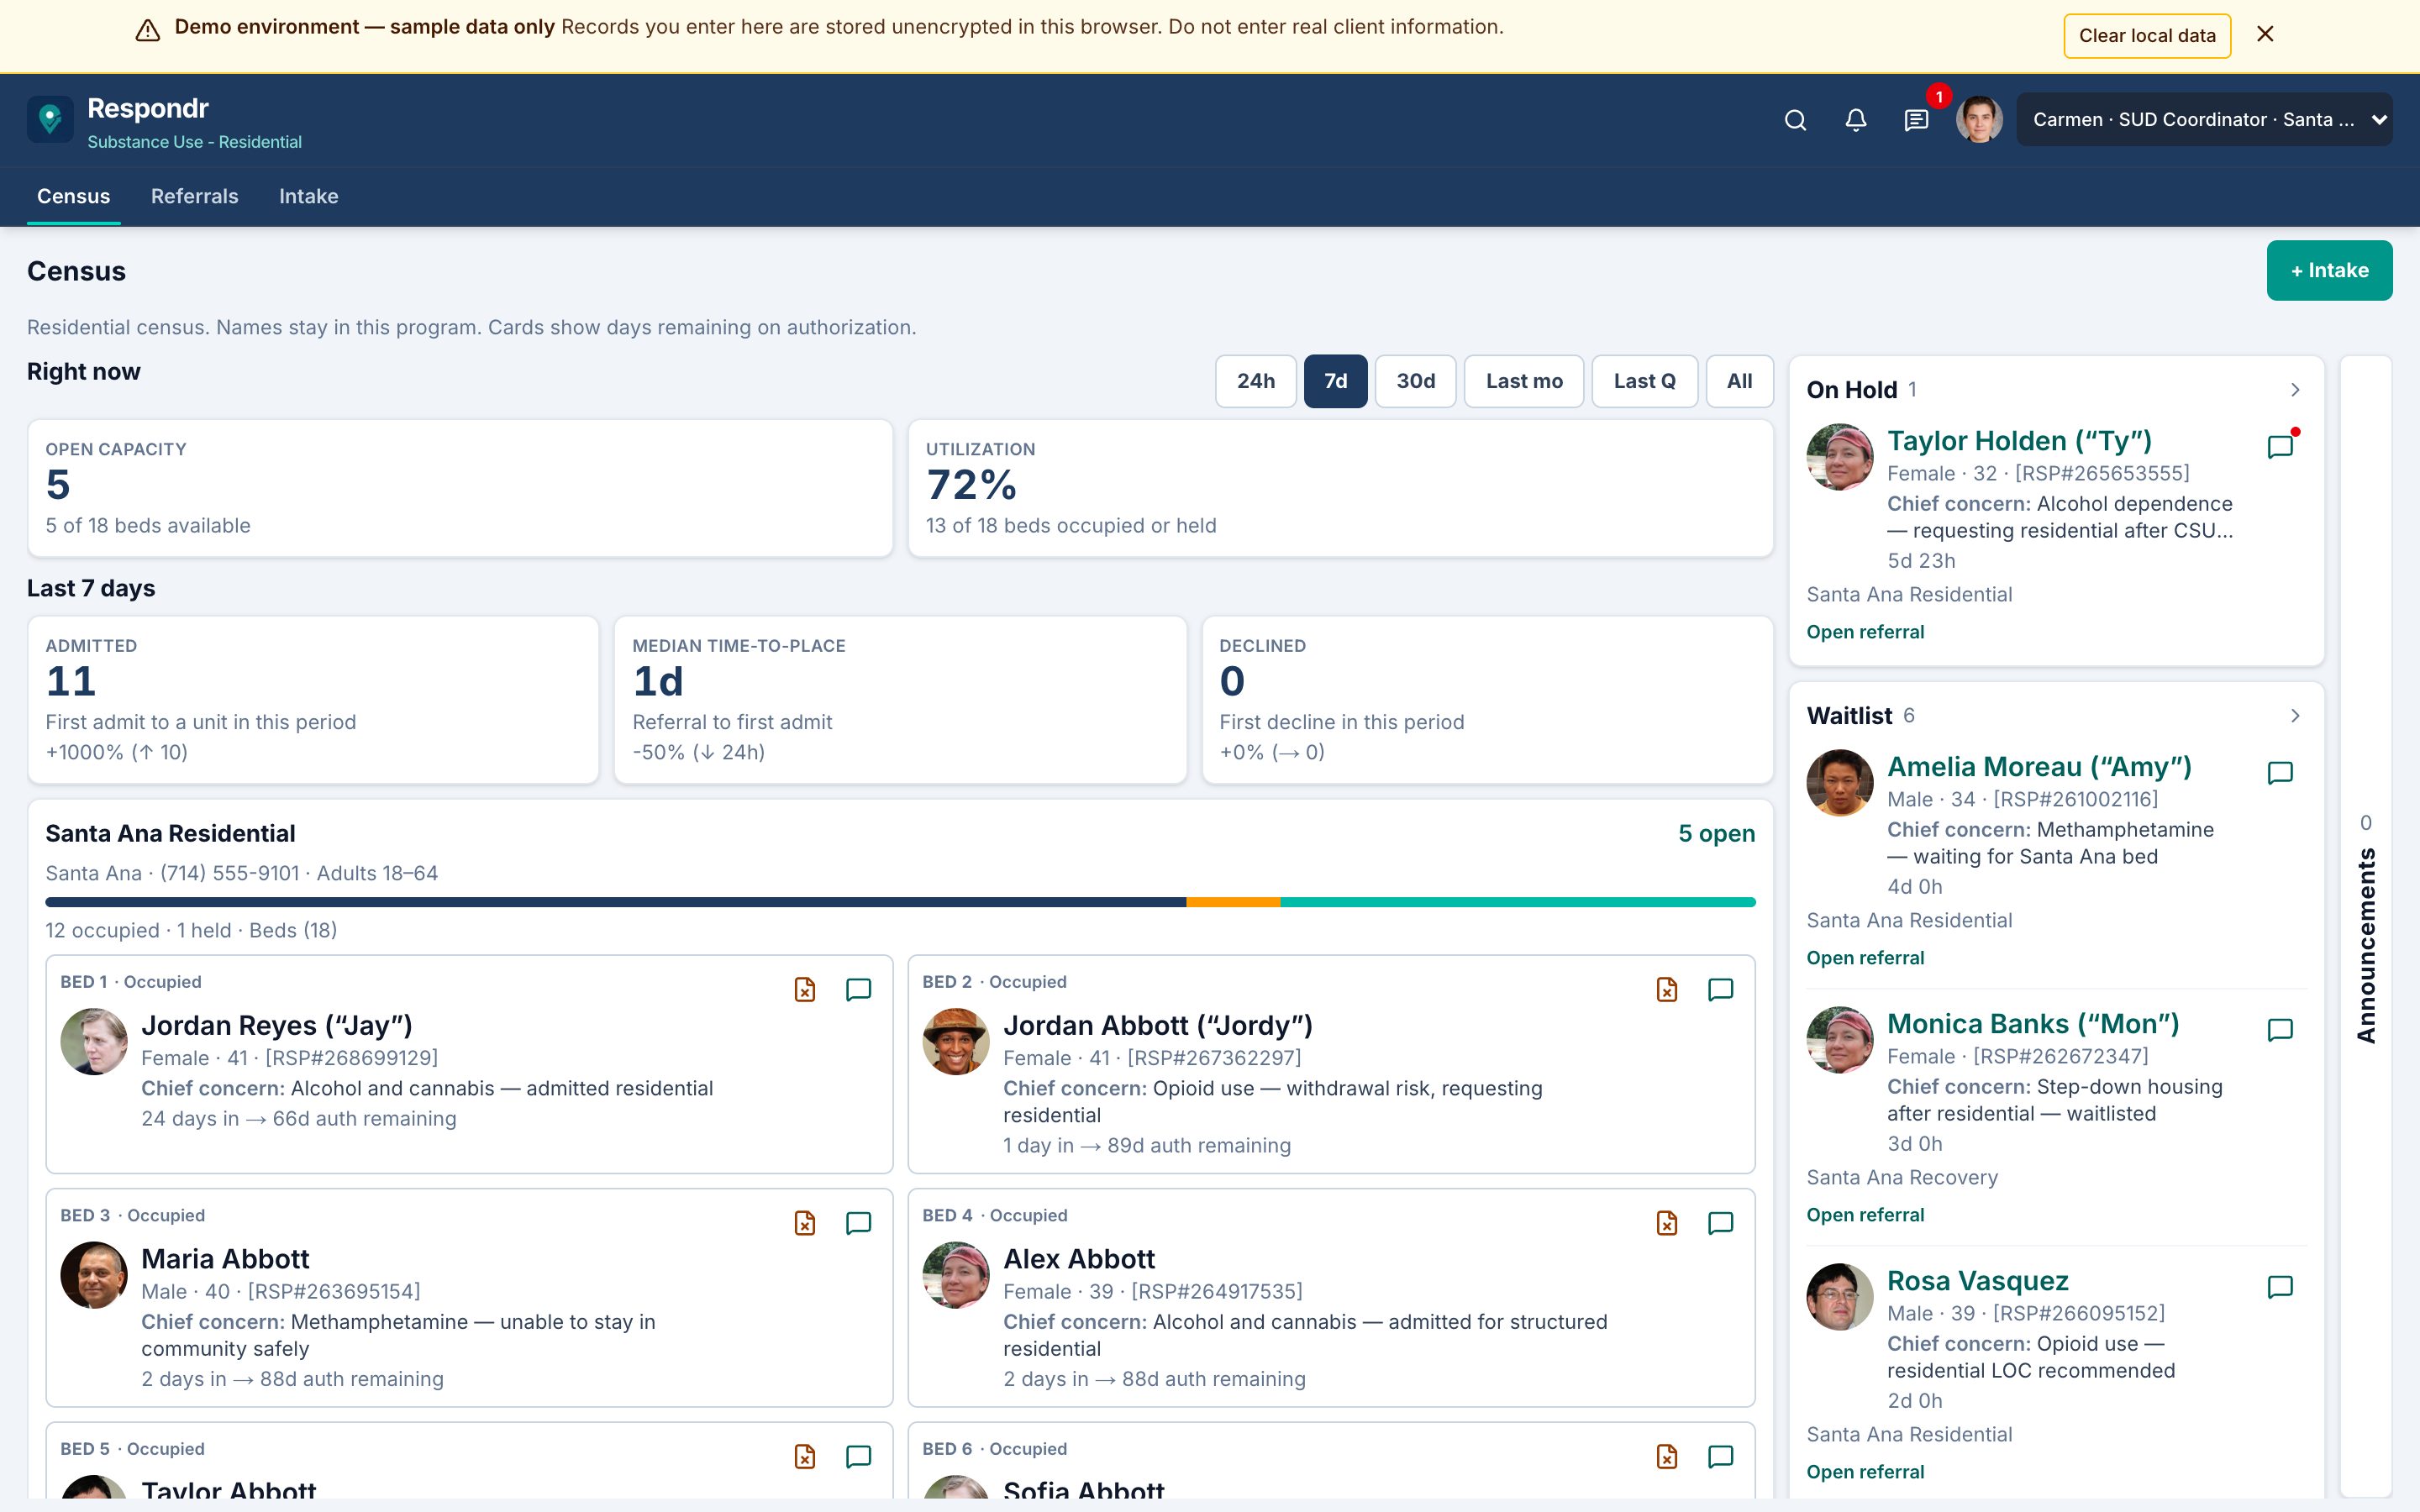Switch to the Referrals tab
The image size is (2420, 1512).
tap(194, 196)
